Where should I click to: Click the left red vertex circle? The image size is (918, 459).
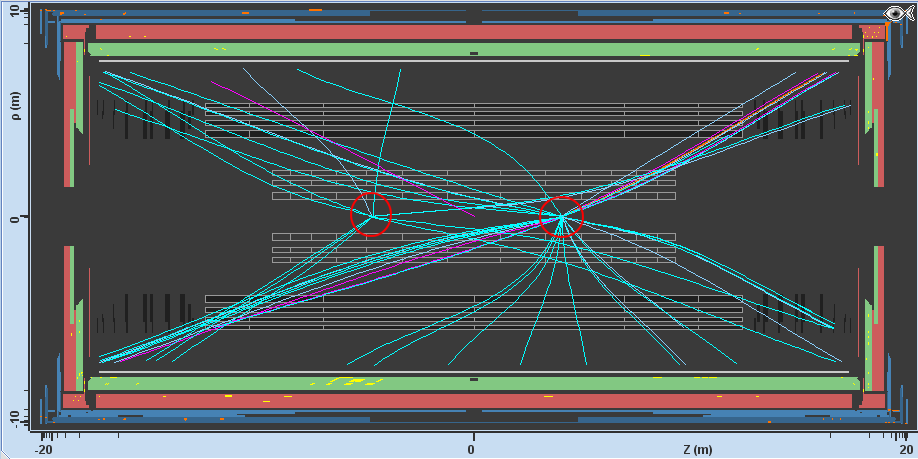point(371,214)
